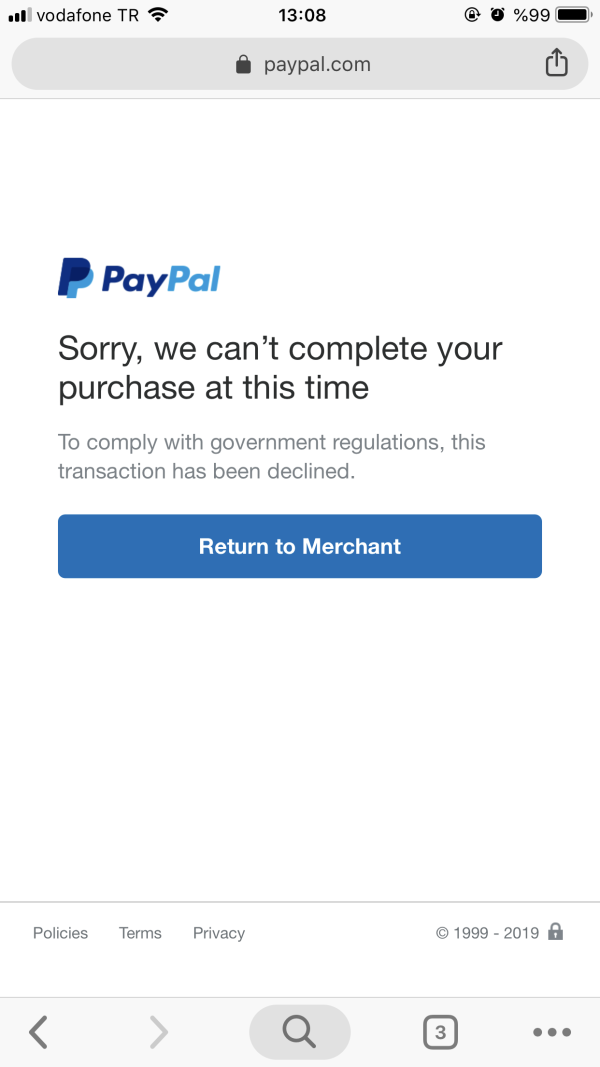Viewport: 600px width, 1067px height.
Task: Tap the Wi-Fi icon in status bar
Action: (158, 14)
